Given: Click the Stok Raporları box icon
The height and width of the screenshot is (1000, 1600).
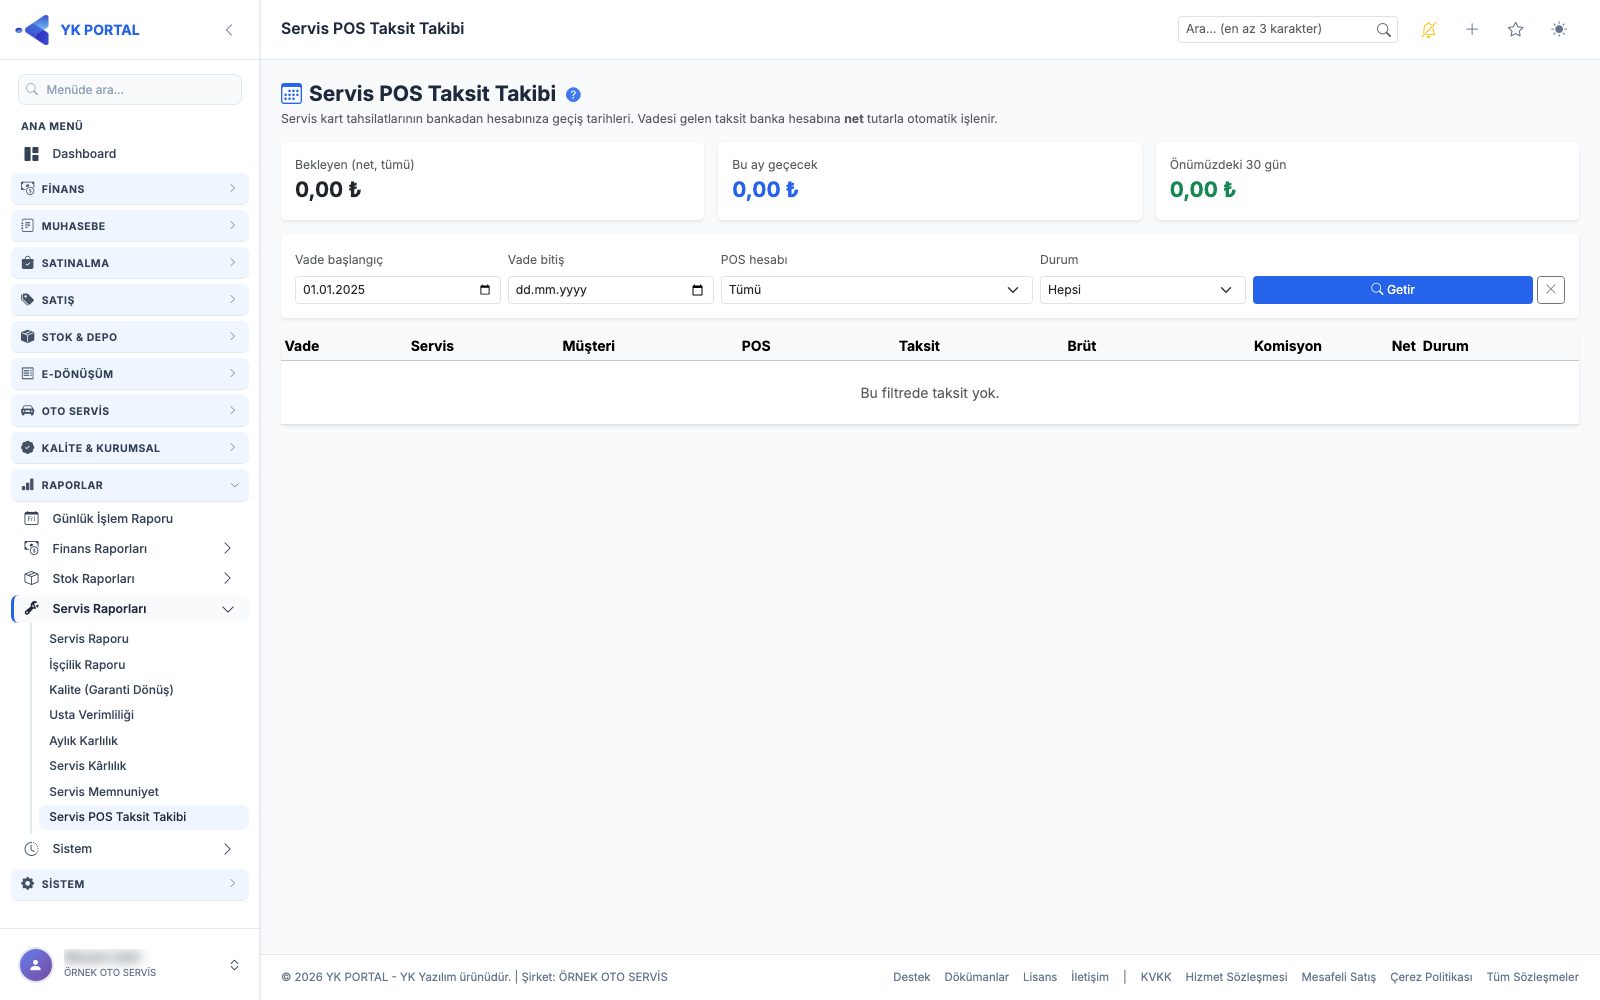Looking at the screenshot, I should 32,579.
